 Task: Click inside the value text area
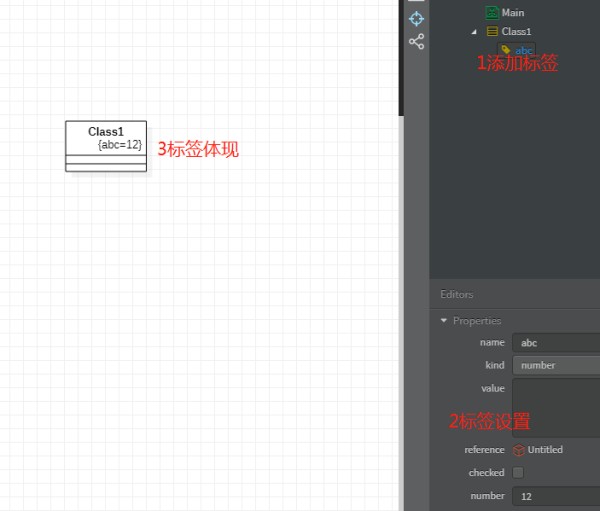click(x=556, y=408)
